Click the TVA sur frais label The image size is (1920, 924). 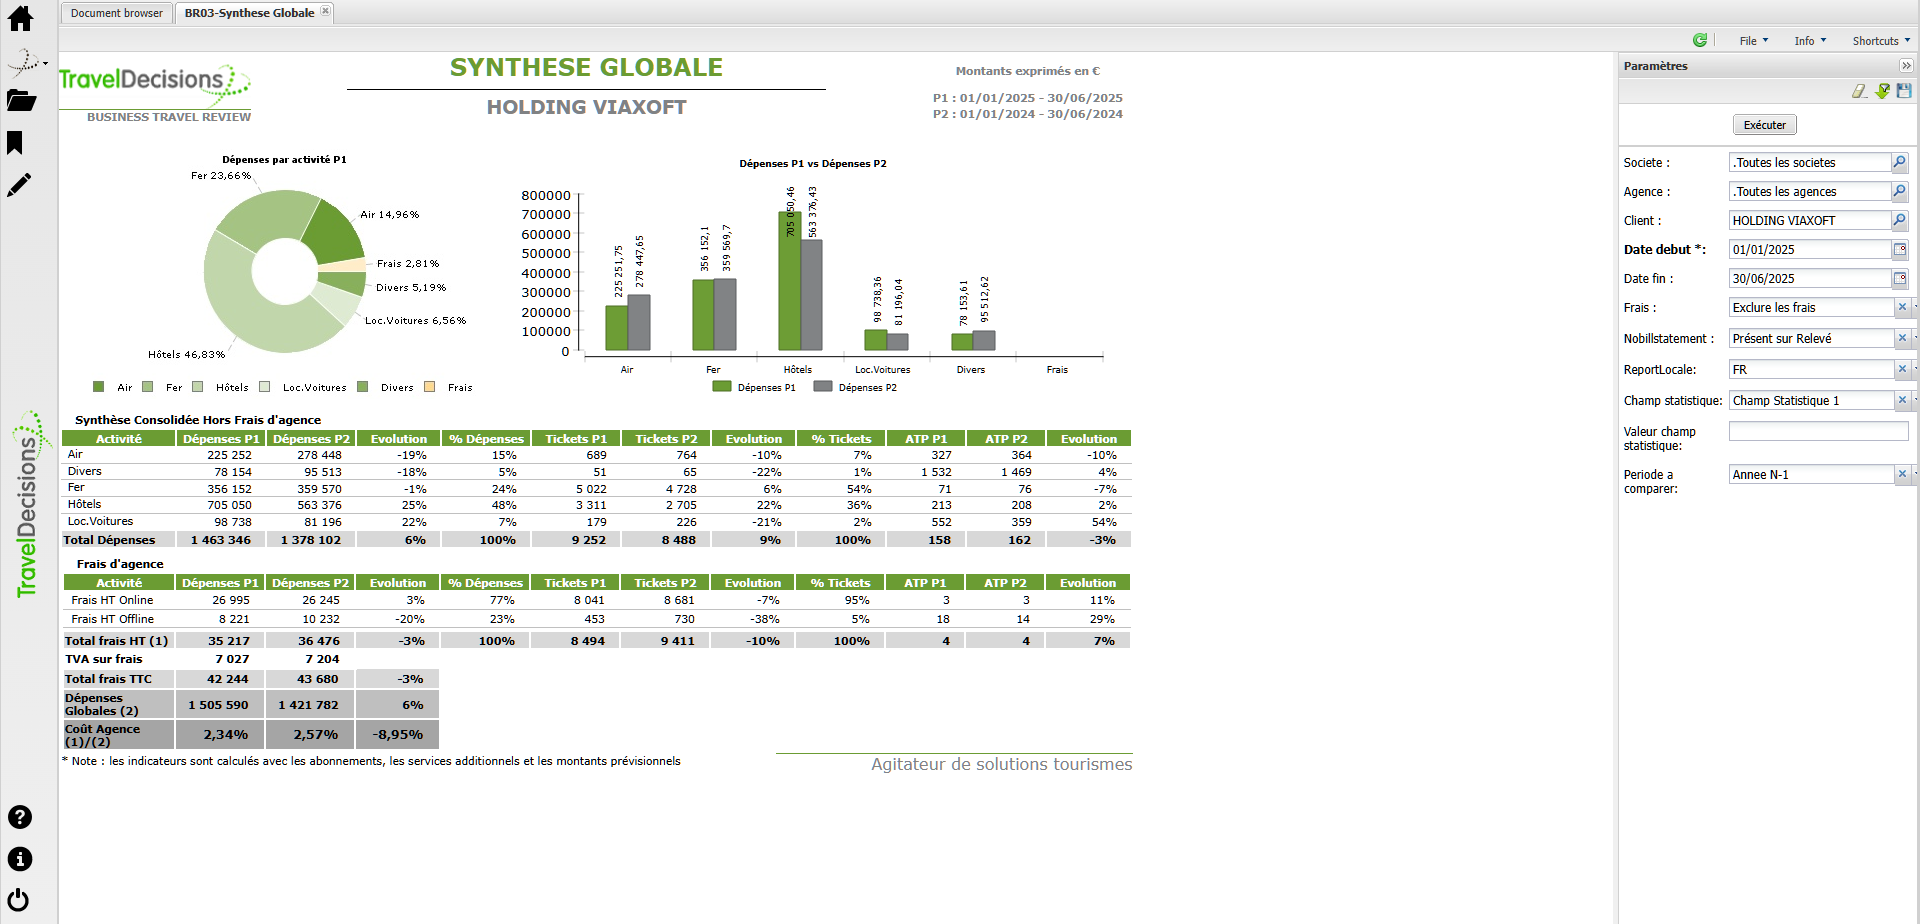(104, 659)
